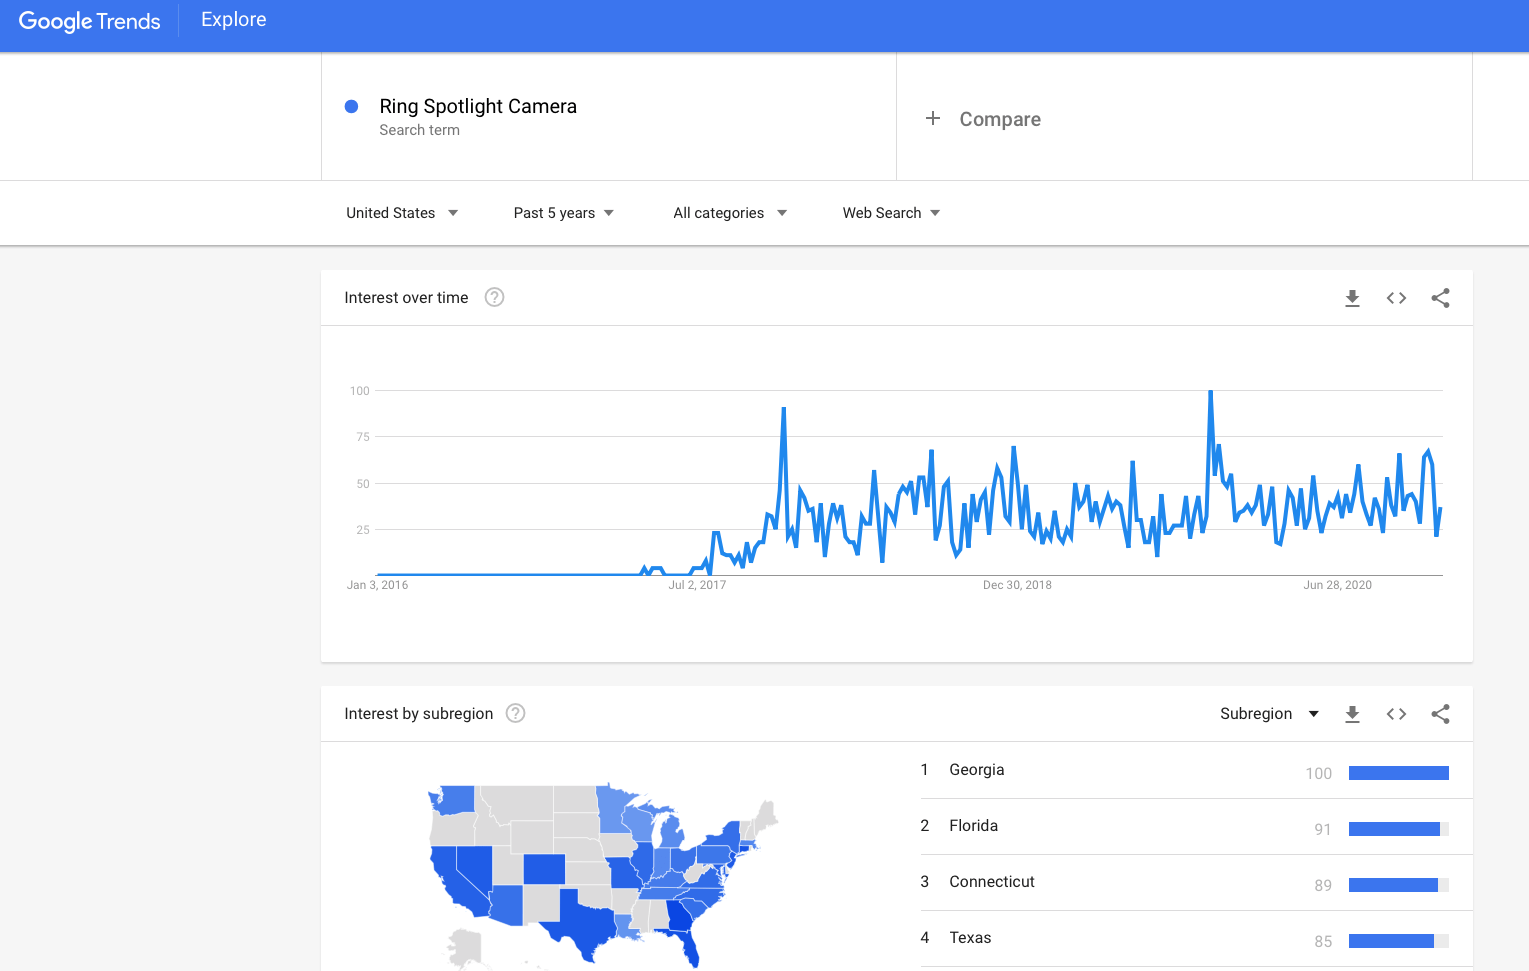This screenshot has width=1529, height=971.
Task: Select Florida in the subregion list
Action: tap(1196, 826)
